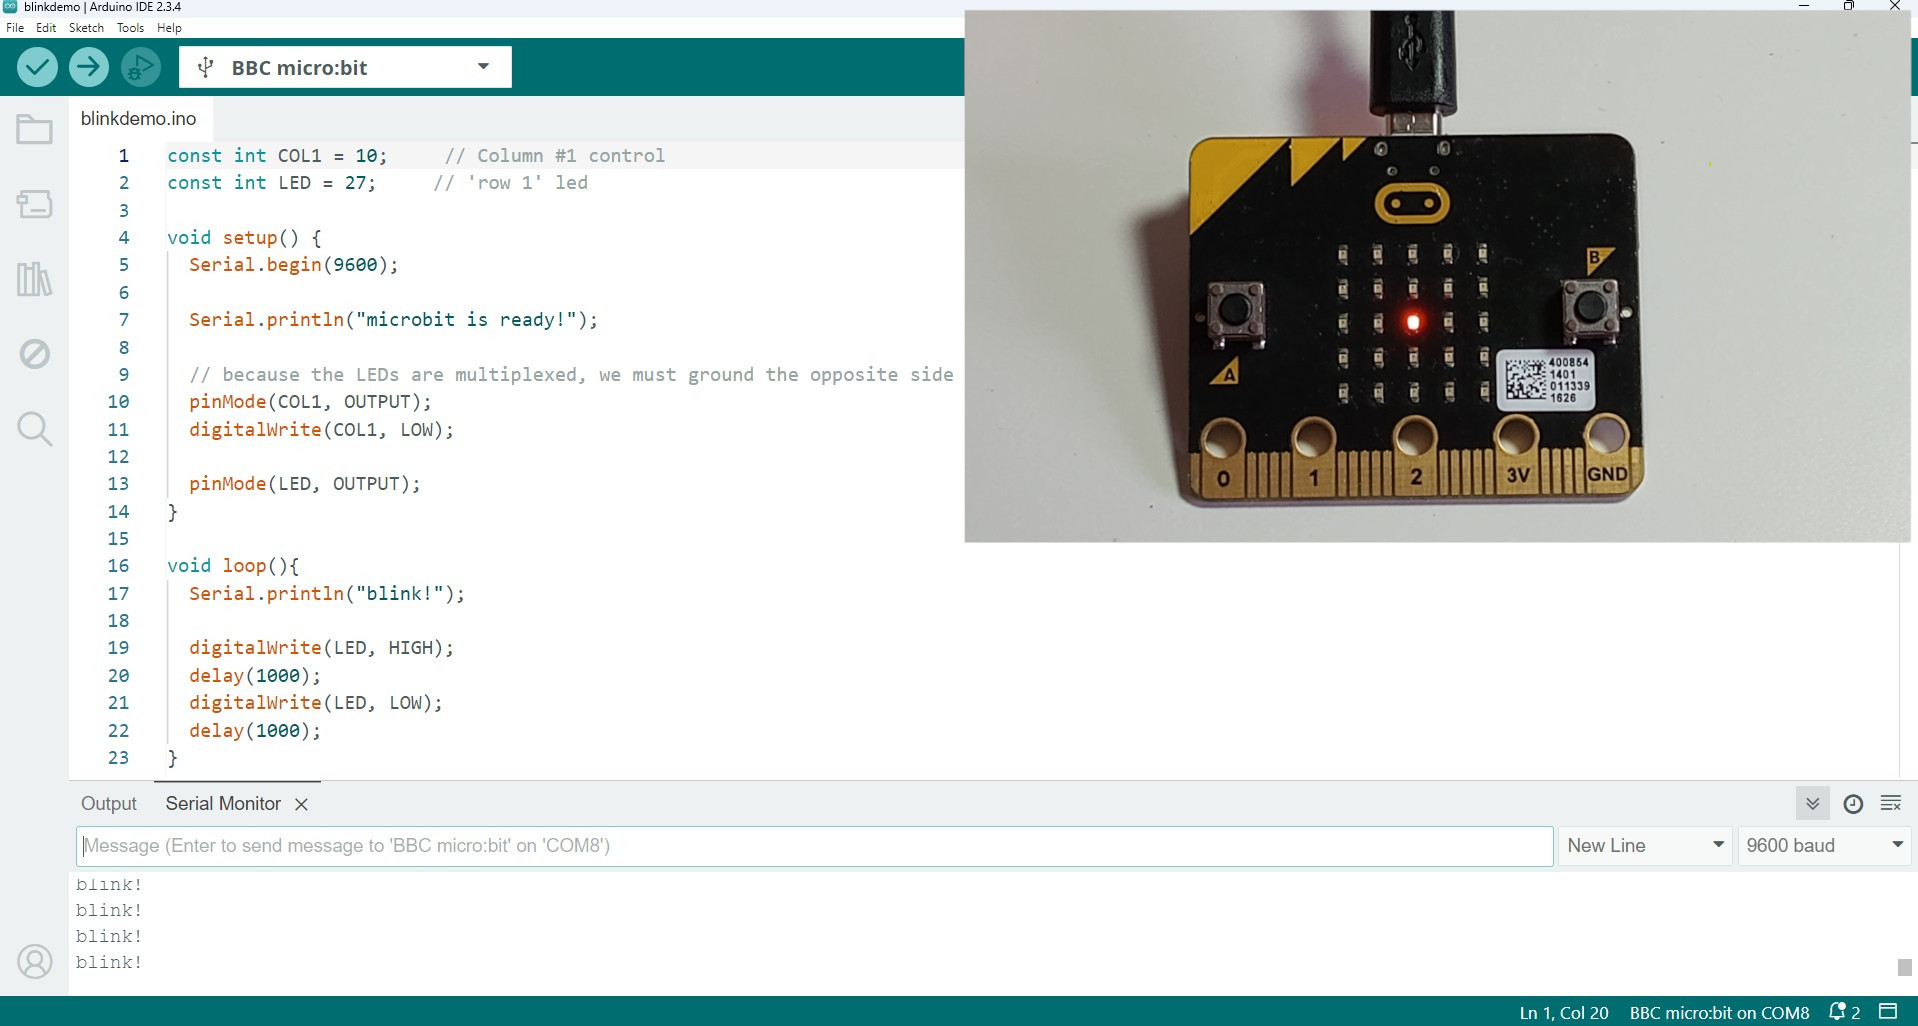Select the Serial Monitor tab
The height and width of the screenshot is (1026, 1918).
point(223,804)
